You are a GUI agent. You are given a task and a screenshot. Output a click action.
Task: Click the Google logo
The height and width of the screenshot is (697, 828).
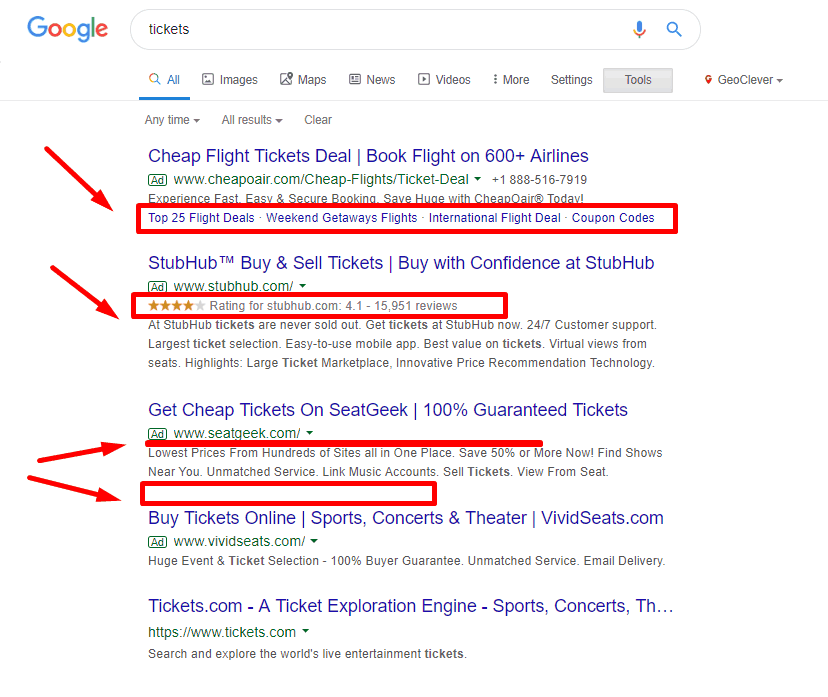point(68,29)
